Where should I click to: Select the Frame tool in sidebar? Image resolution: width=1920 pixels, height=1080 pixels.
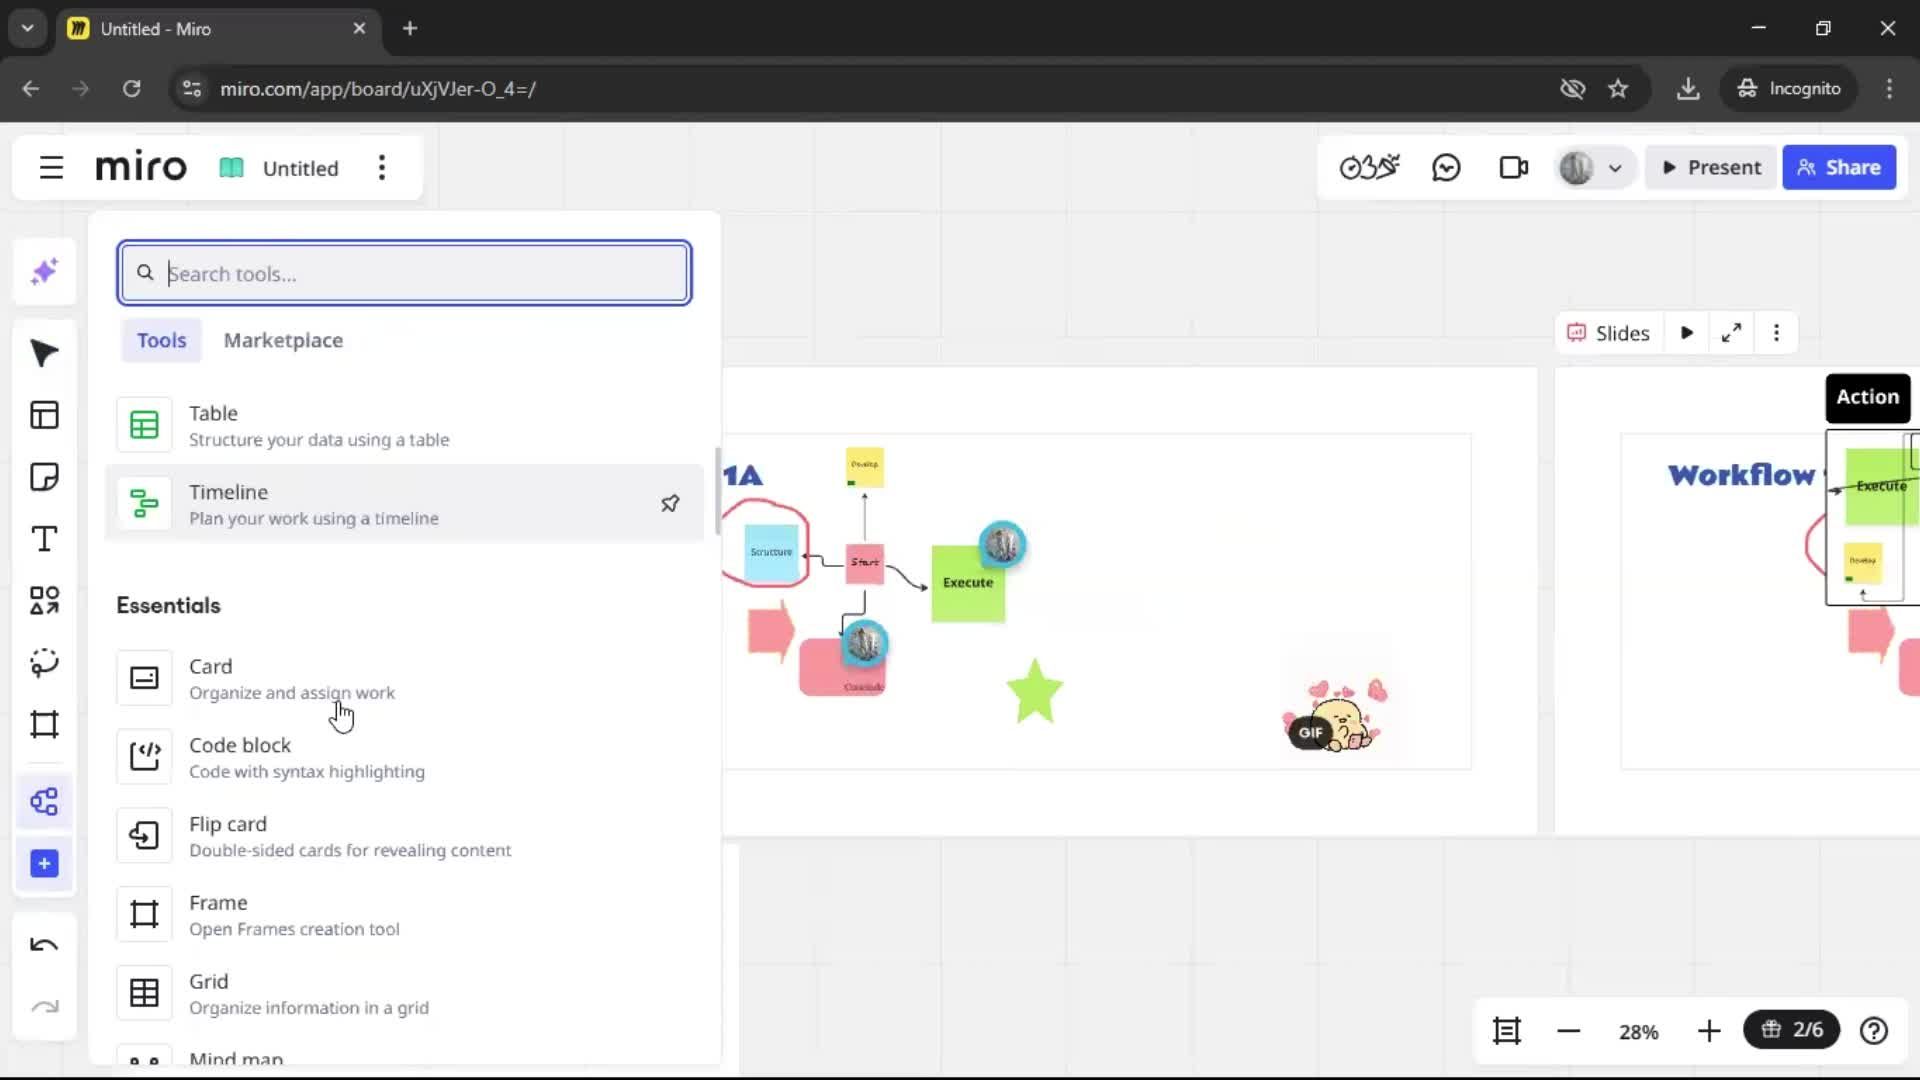pyautogui.click(x=44, y=724)
